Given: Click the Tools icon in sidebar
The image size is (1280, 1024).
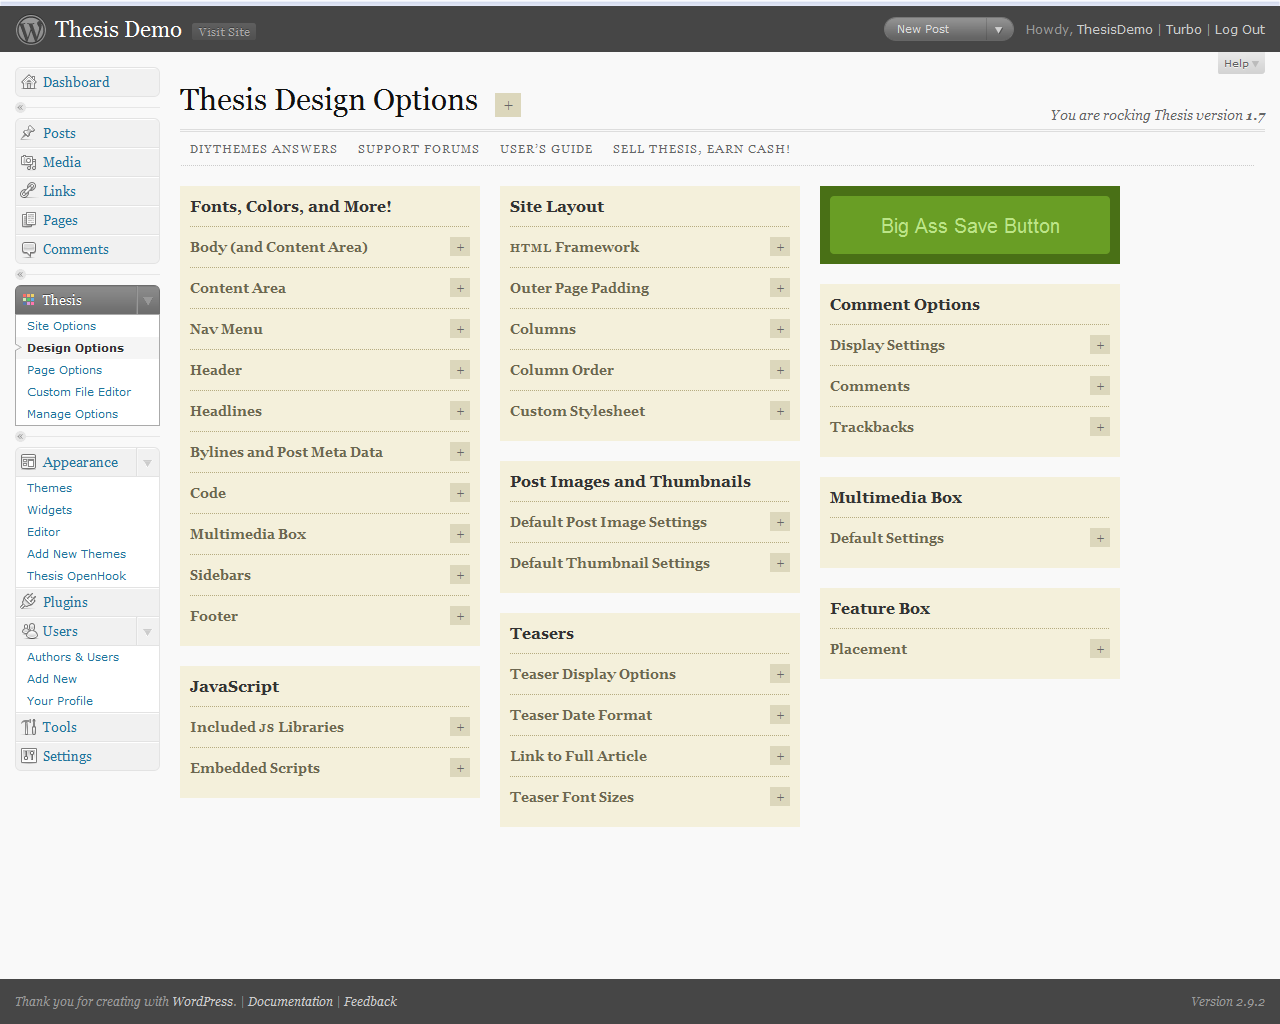Looking at the screenshot, I should [x=29, y=727].
